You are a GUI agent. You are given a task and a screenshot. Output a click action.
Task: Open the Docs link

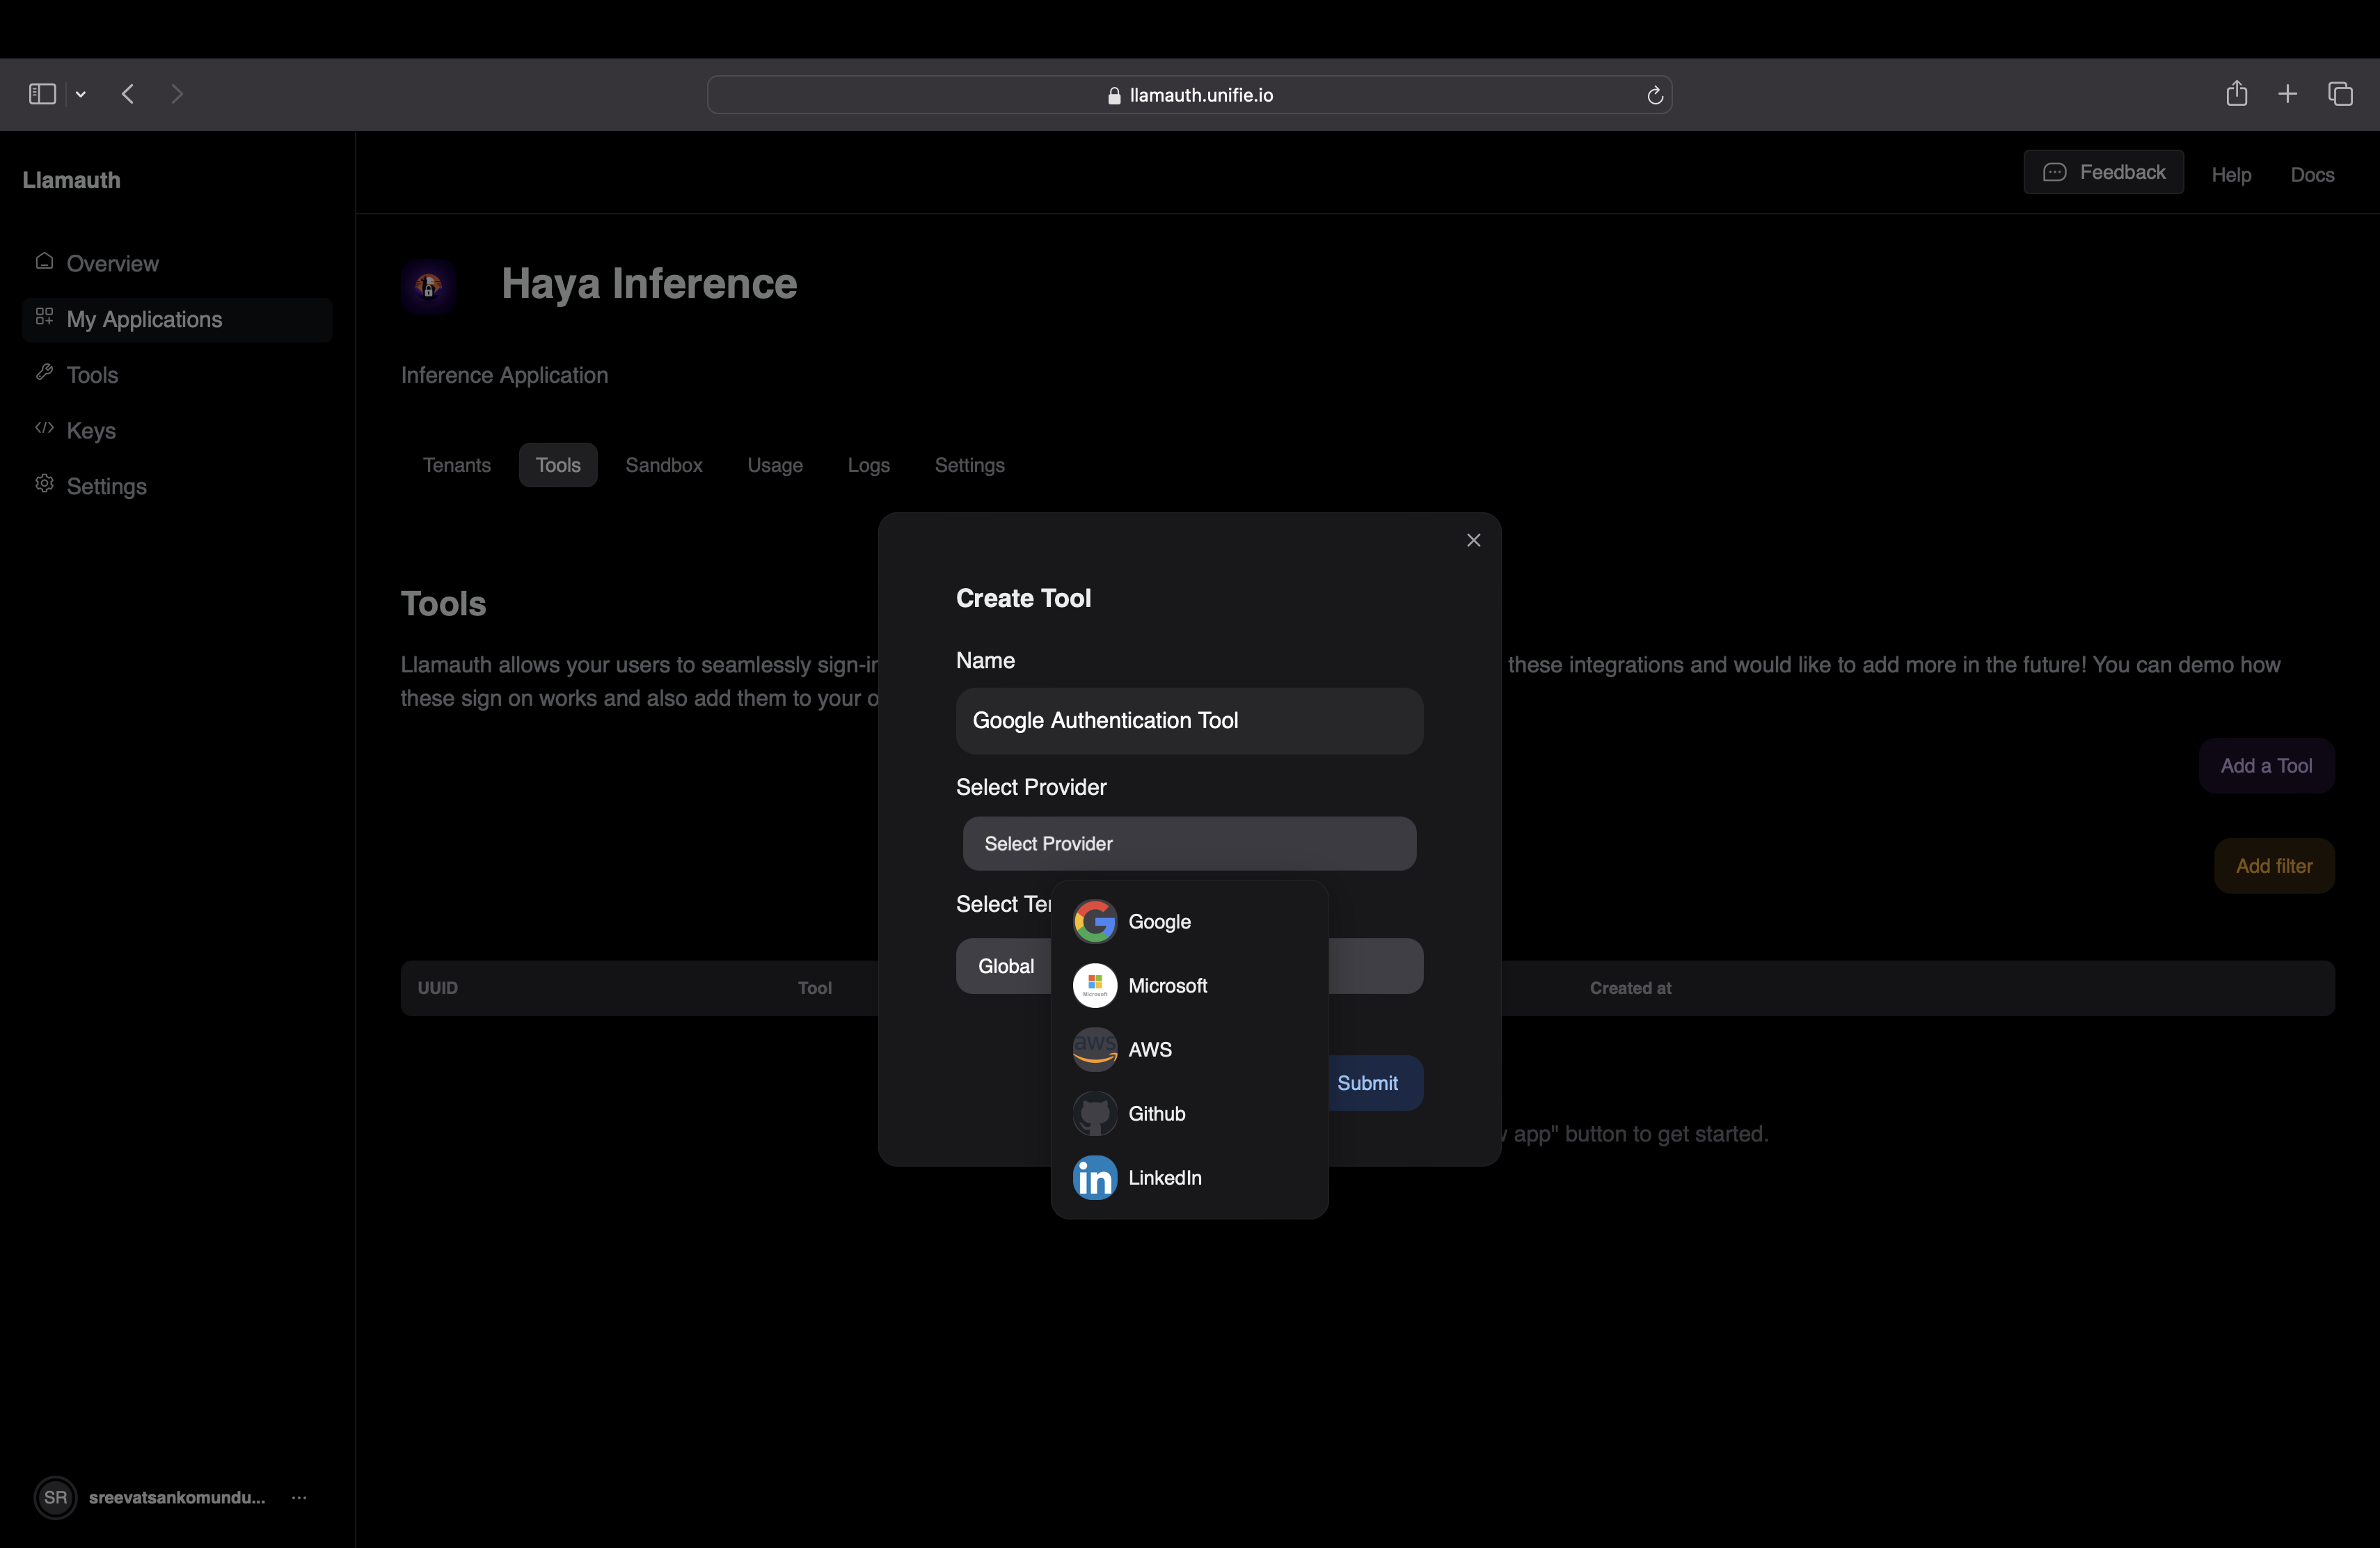coord(2312,175)
